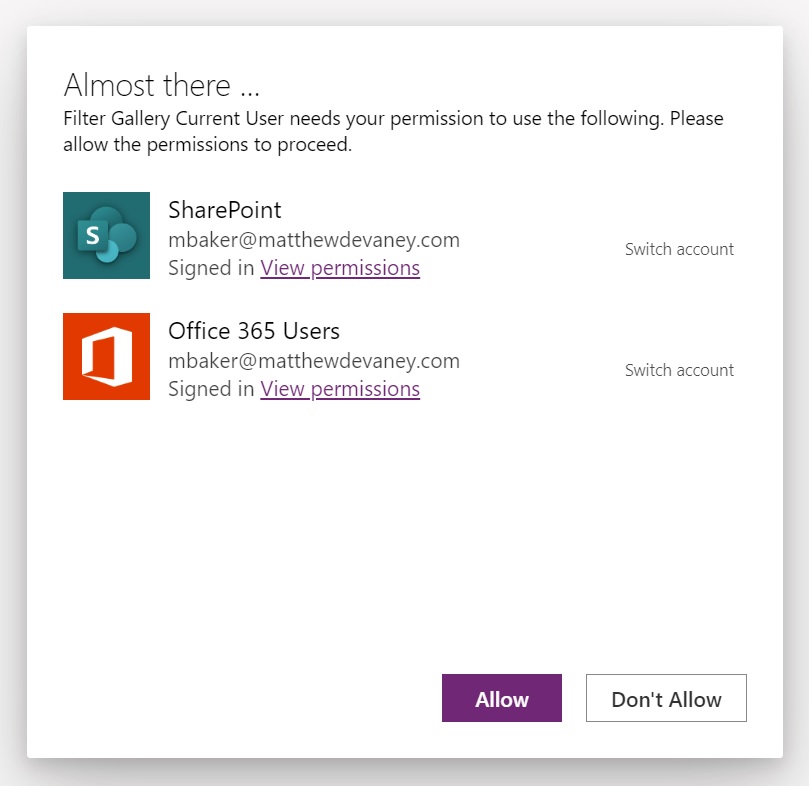
Task: Switch account for Office 365 Users connection
Action: pos(679,370)
